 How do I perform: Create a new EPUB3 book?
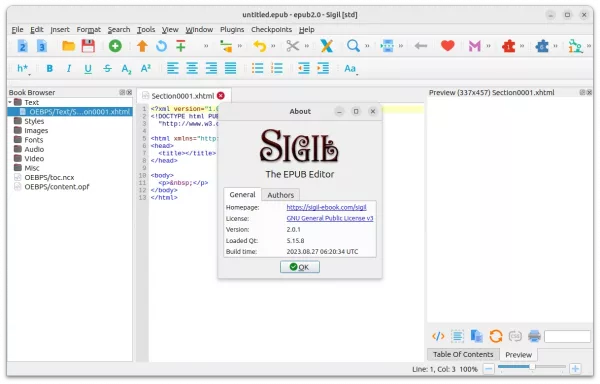pos(42,46)
